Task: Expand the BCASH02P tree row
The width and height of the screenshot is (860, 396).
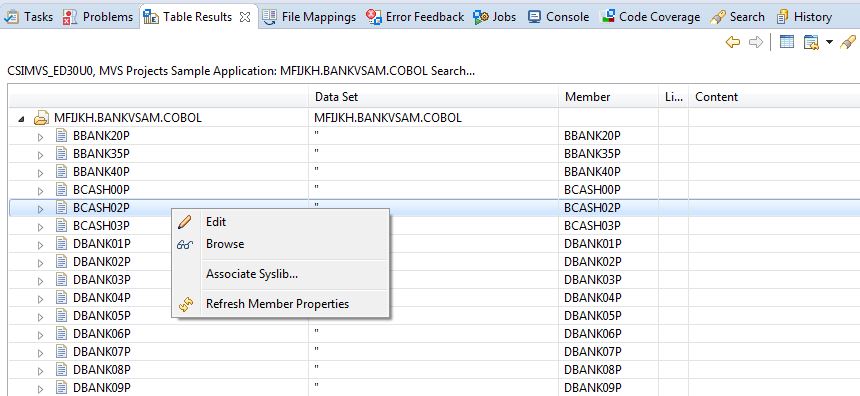Action: point(40,209)
